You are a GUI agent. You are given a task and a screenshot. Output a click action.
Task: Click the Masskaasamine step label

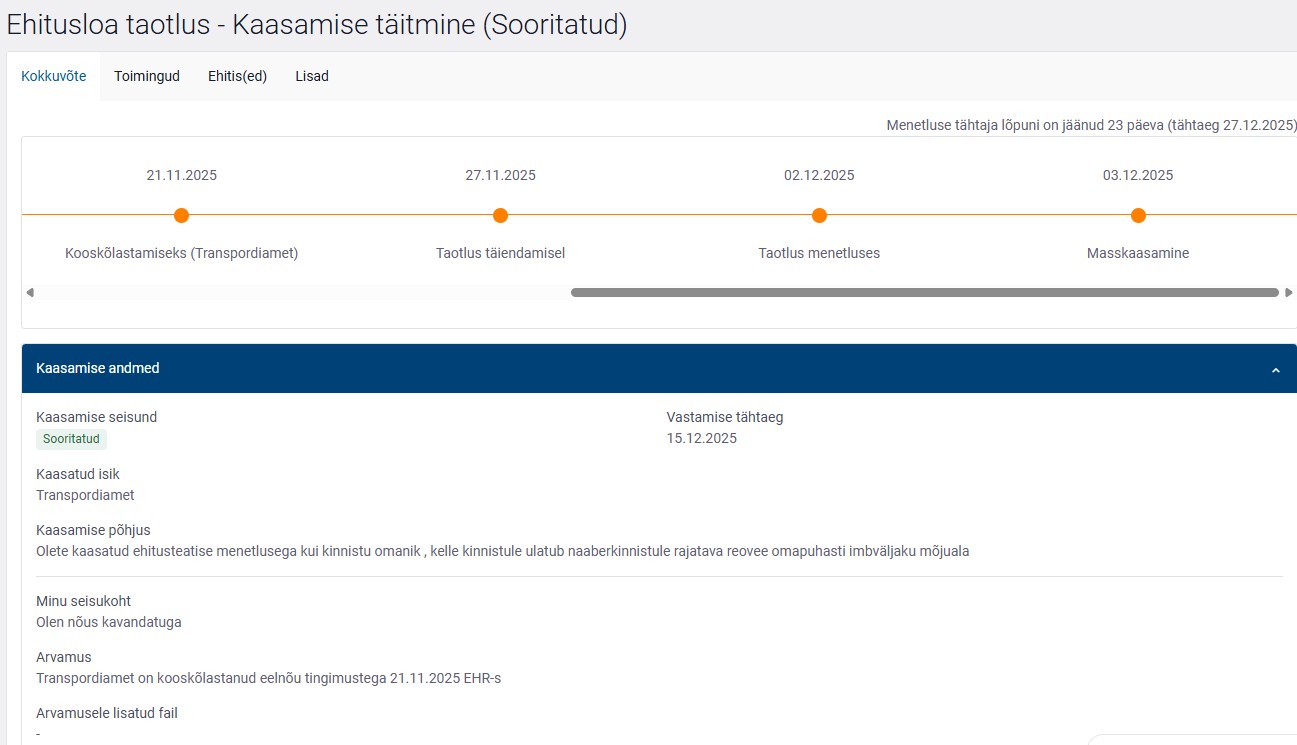[1138, 253]
